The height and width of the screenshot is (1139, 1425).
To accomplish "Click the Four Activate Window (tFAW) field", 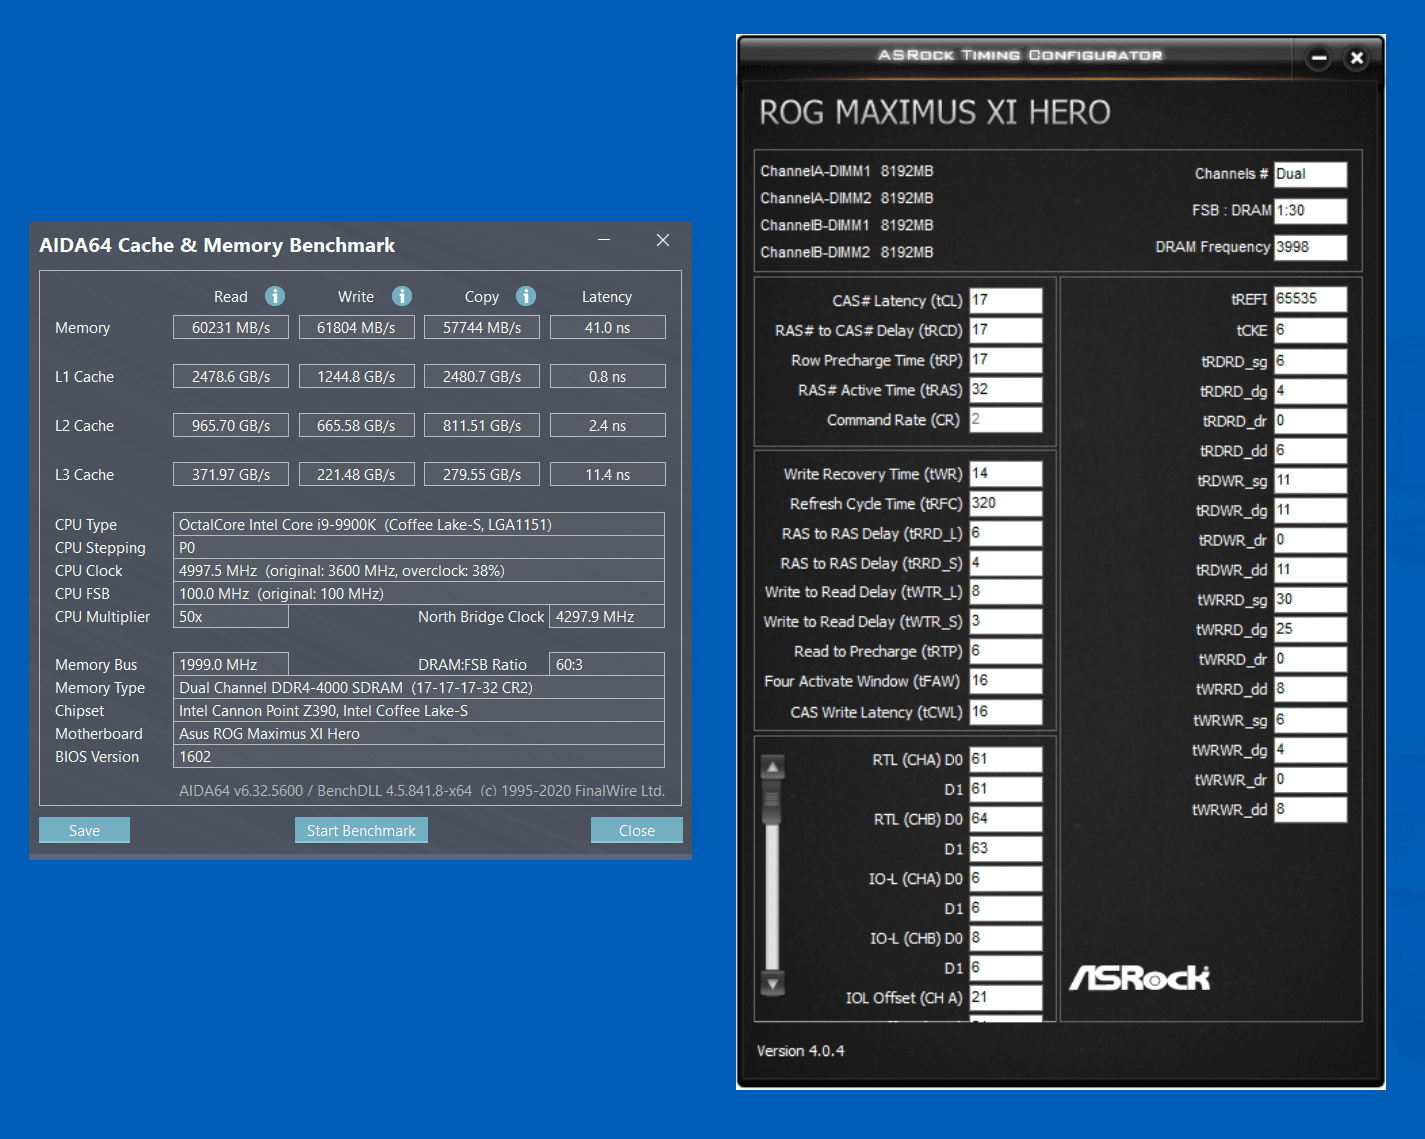I will click(1006, 681).
